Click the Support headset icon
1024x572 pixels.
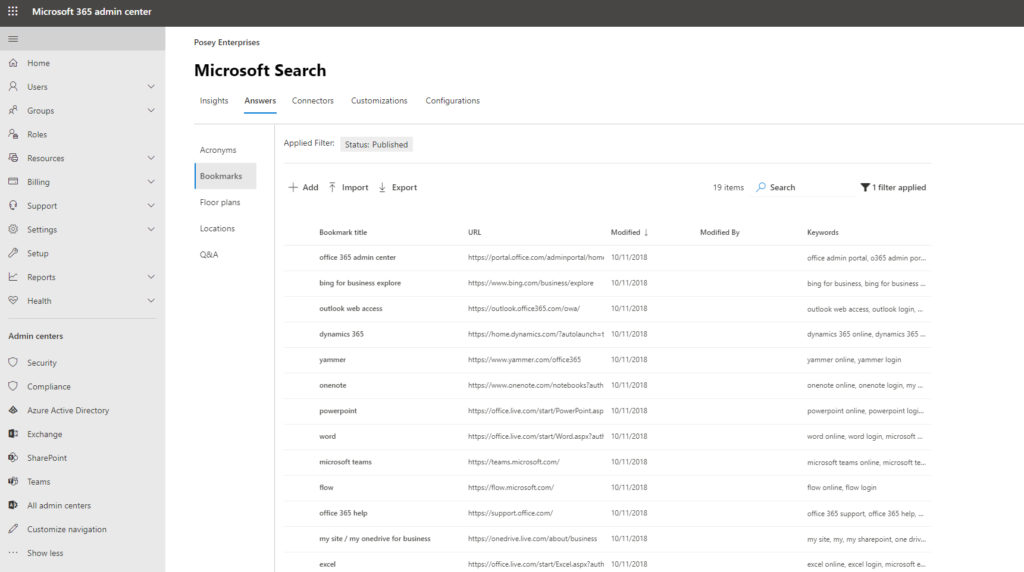coord(13,205)
